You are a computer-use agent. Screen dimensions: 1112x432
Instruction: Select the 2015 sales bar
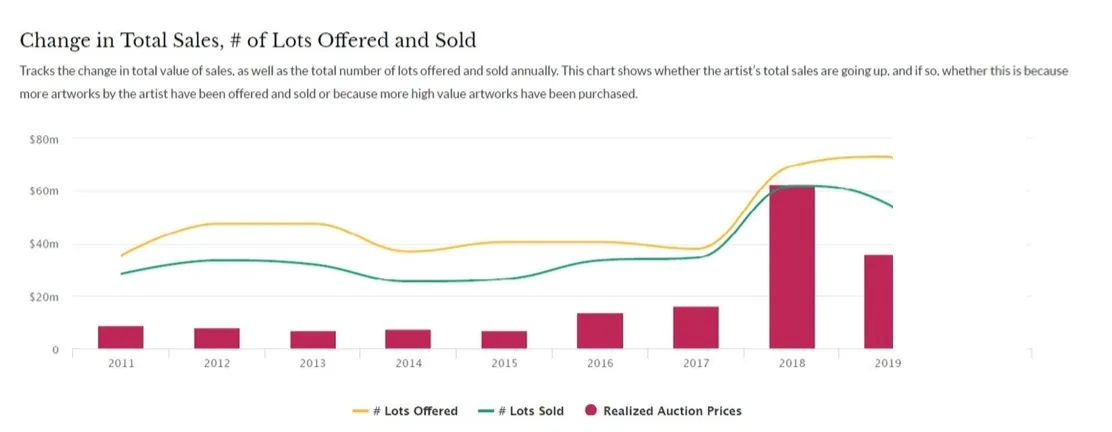[504, 339]
